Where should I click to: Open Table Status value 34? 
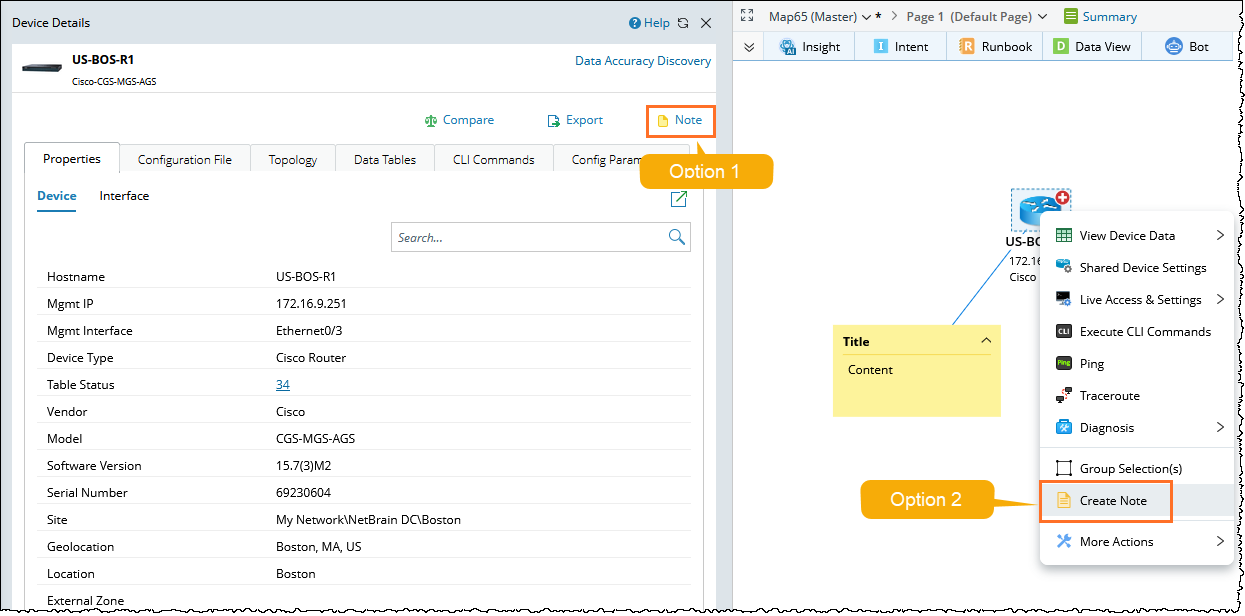point(283,385)
